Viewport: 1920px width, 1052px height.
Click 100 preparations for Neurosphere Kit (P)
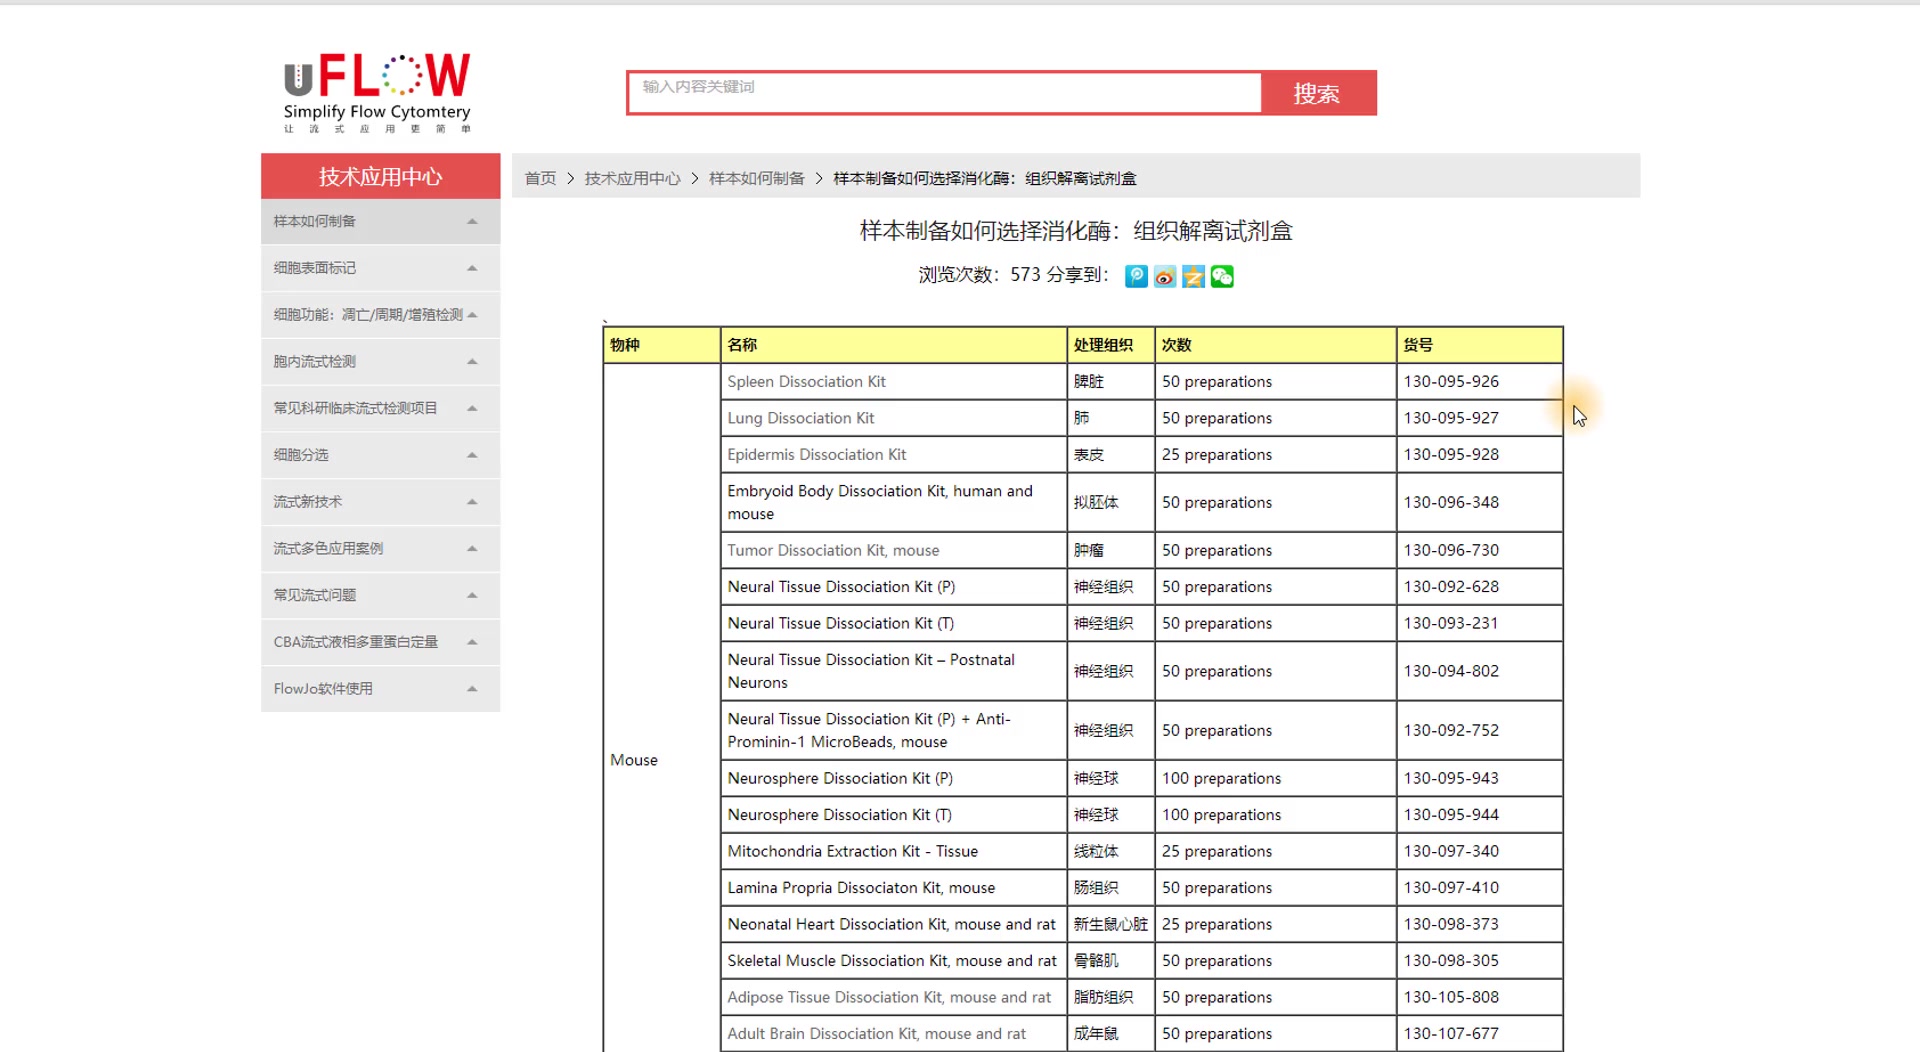pos(1276,778)
